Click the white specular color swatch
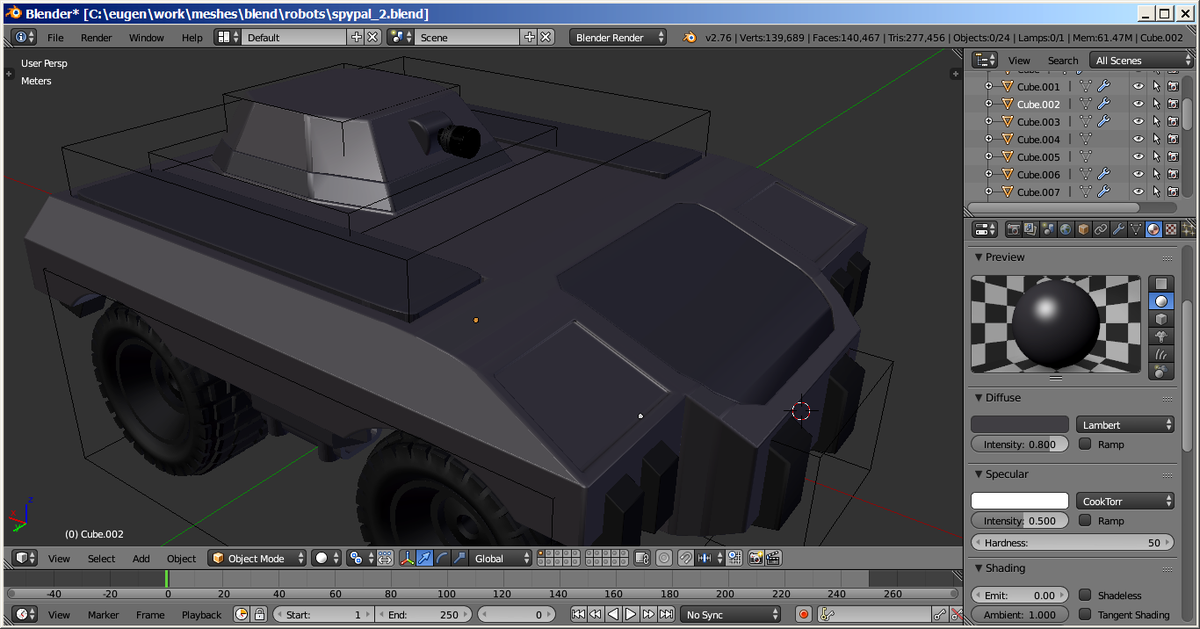Viewport: 1200px width, 629px height. (x=1020, y=501)
